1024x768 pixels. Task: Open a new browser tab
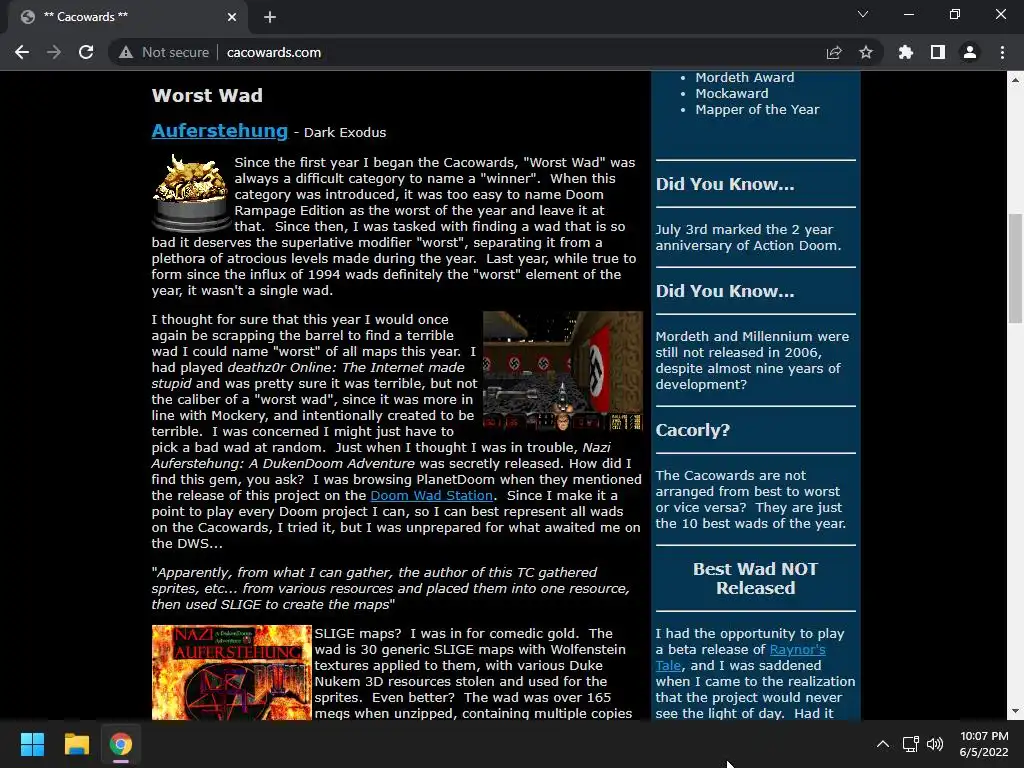[270, 17]
